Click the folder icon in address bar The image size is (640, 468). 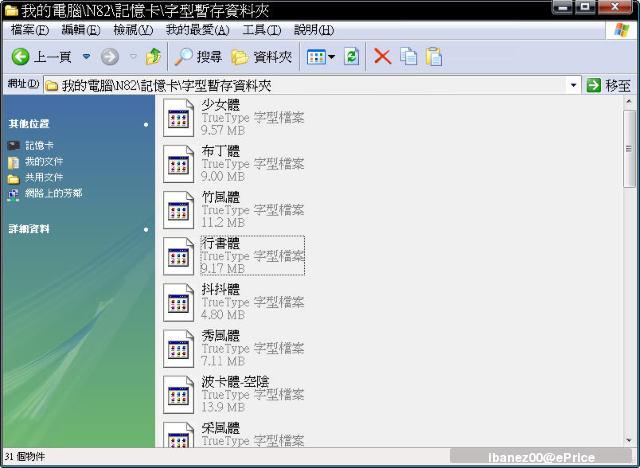[51, 86]
